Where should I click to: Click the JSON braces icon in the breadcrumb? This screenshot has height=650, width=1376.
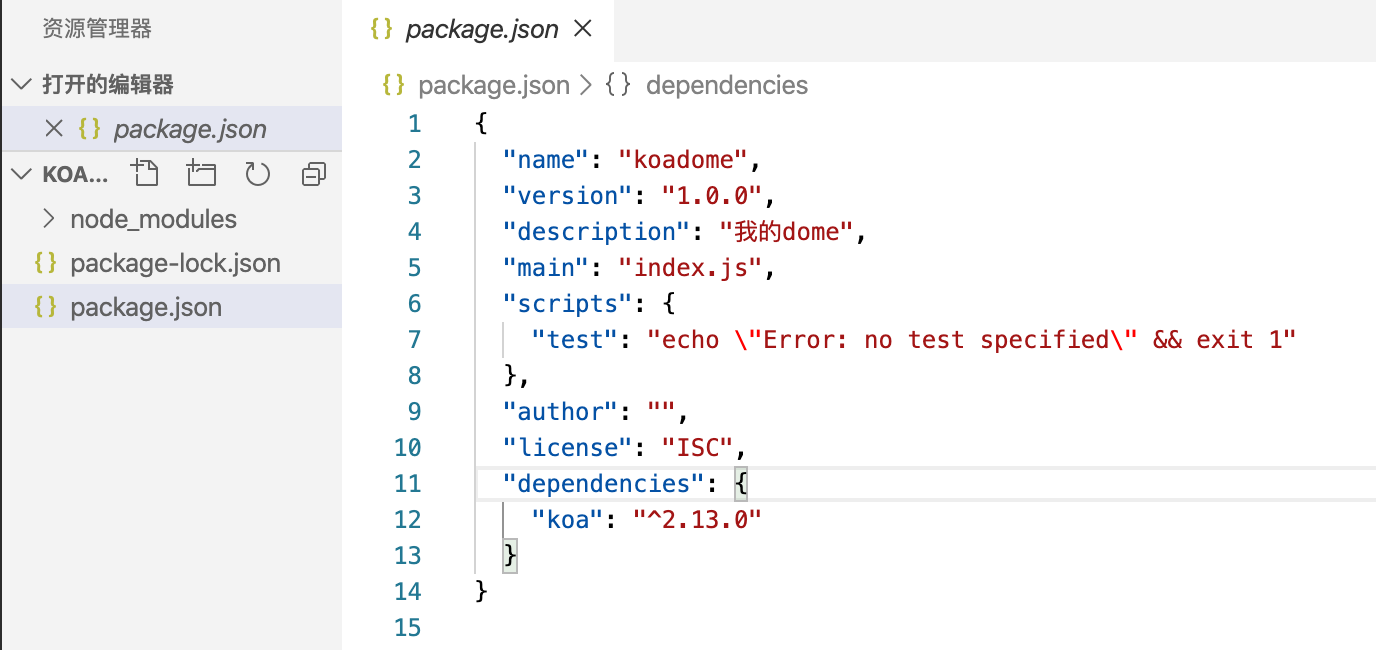click(x=394, y=85)
